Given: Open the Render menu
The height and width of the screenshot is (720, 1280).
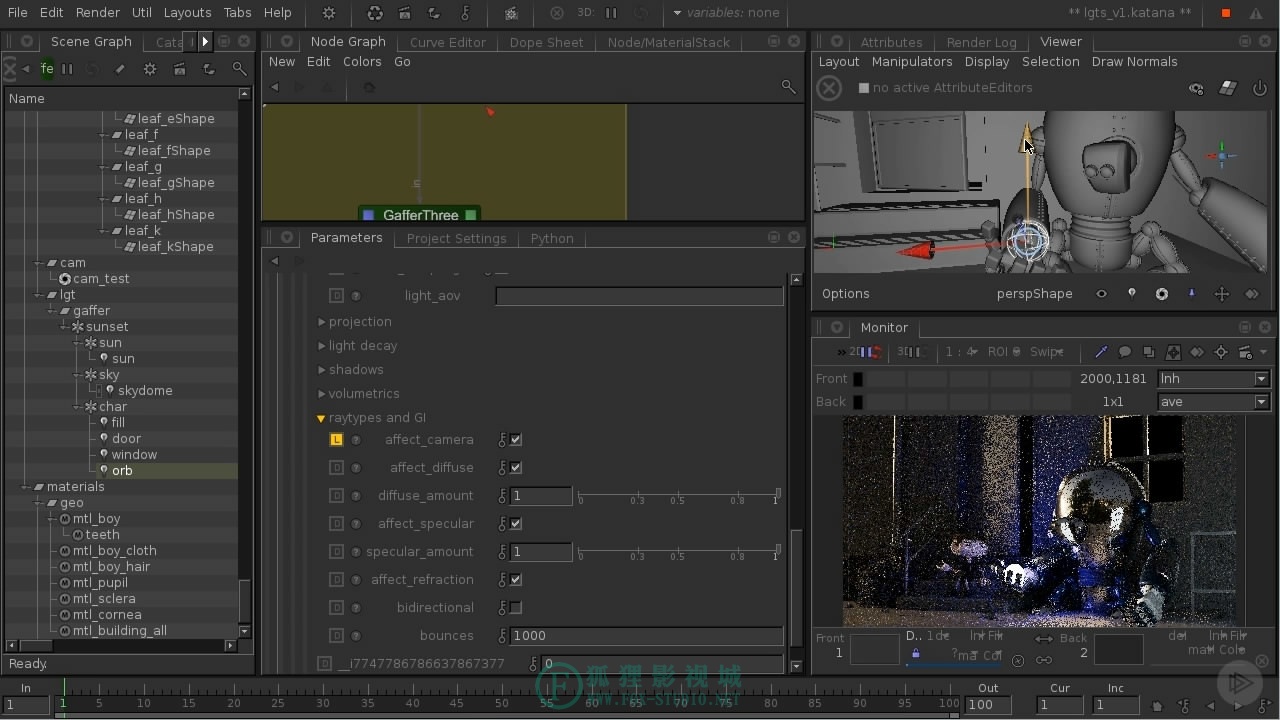Looking at the screenshot, I should (x=97, y=13).
